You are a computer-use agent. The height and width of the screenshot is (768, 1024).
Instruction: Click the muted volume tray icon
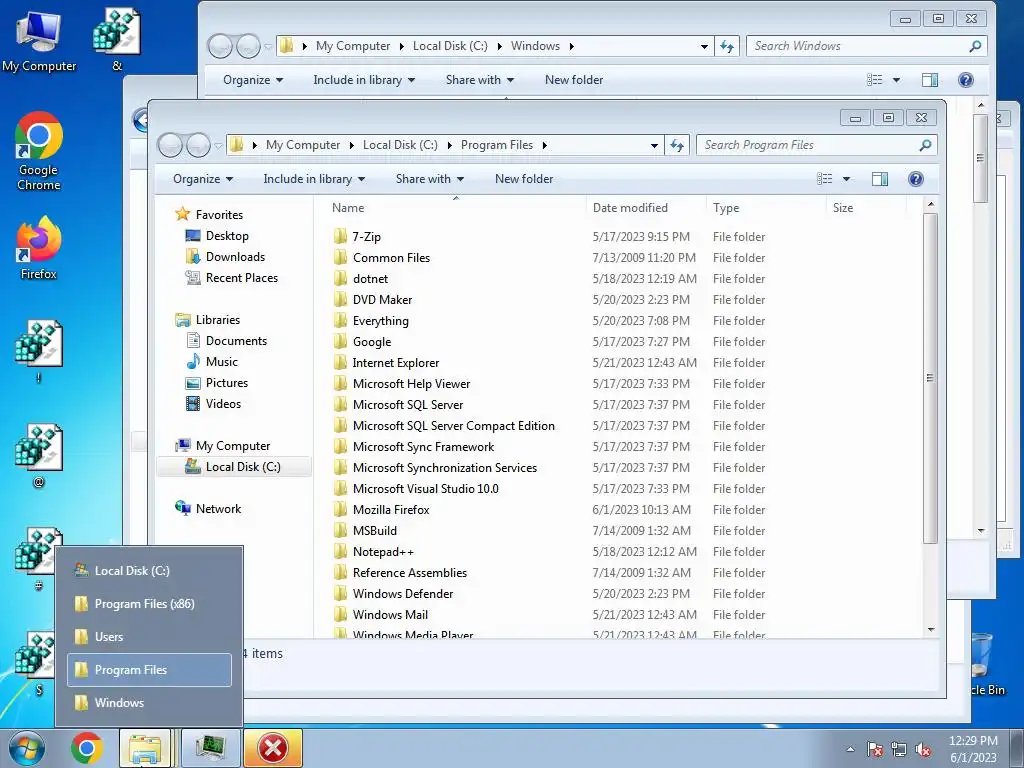(923, 750)
